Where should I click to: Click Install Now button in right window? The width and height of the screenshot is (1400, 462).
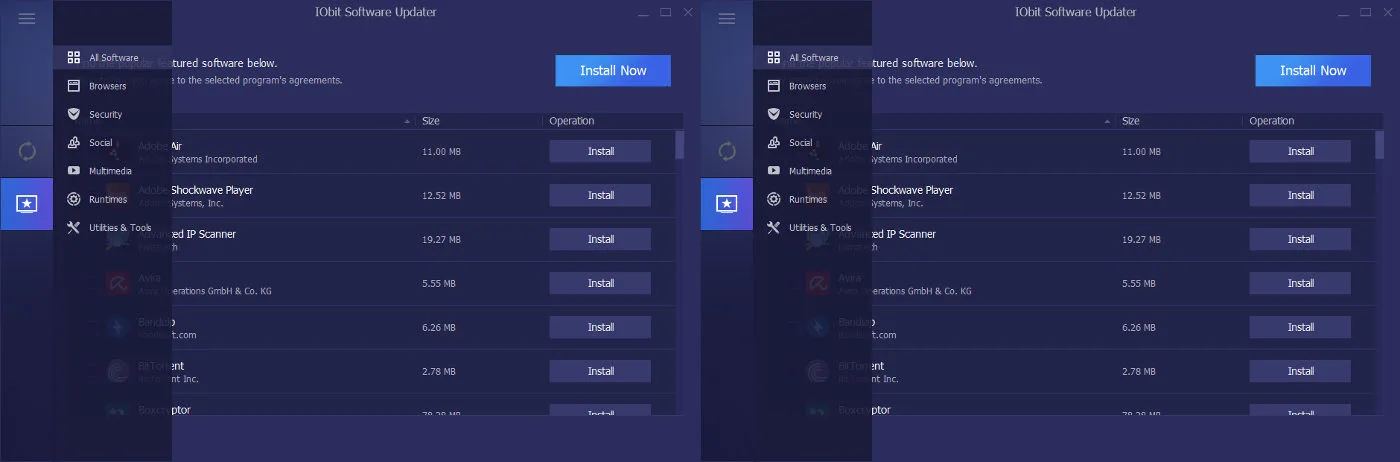1313,71
